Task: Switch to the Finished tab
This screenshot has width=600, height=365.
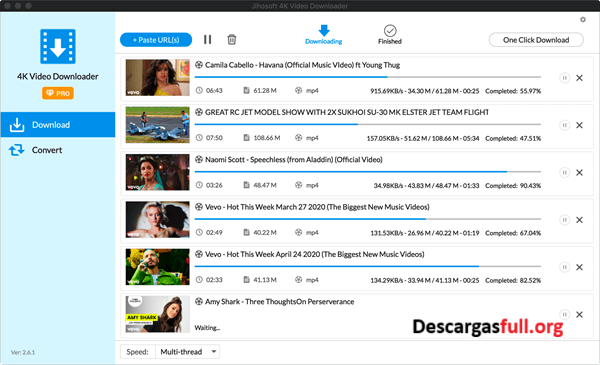Action: (x=390, y=35)
